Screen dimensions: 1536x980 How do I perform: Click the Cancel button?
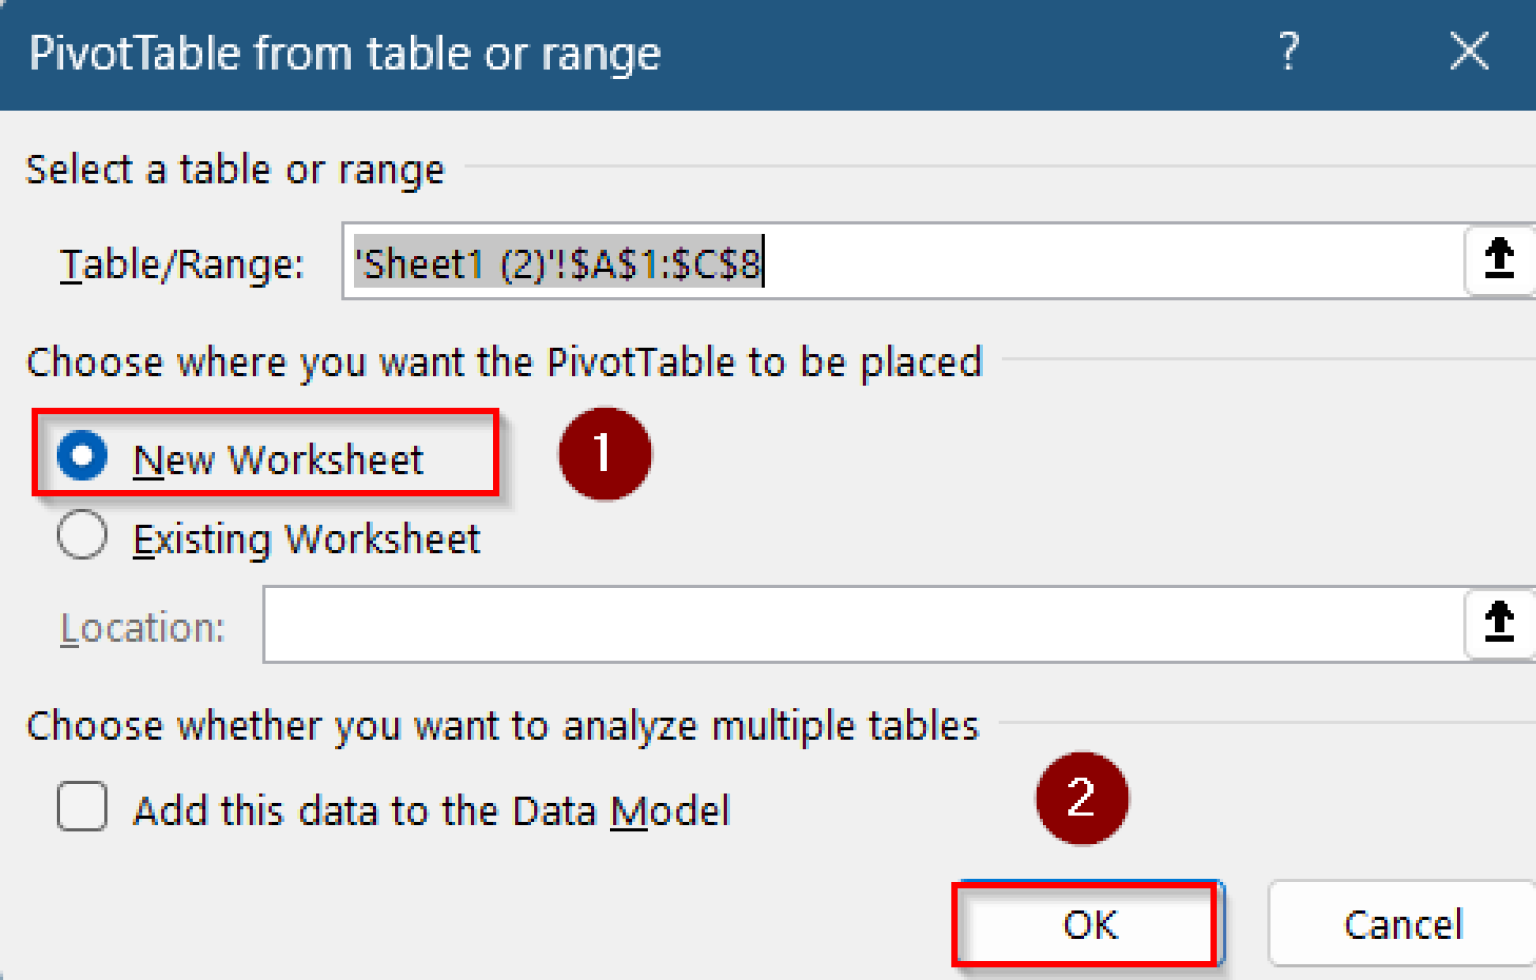(1404, 923)
